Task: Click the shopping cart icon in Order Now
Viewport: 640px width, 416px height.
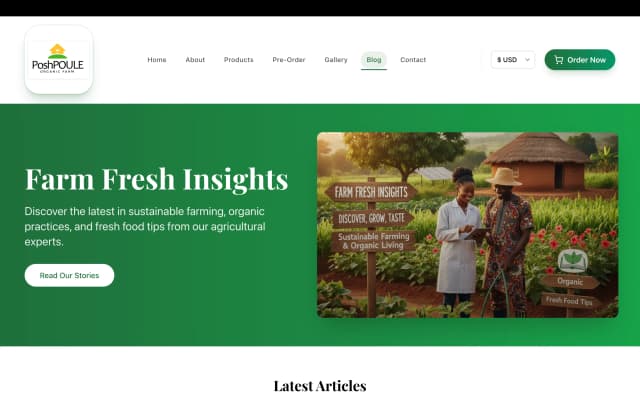Action: click(x=558, y=60)
